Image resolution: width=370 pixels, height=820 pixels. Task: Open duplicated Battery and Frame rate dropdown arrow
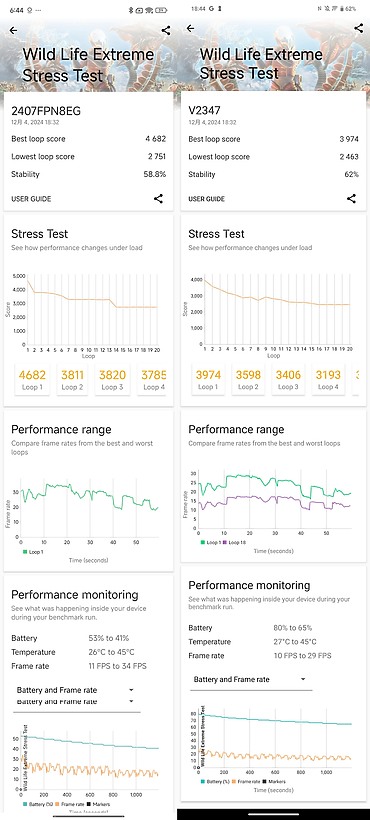[x=131, y=701]
